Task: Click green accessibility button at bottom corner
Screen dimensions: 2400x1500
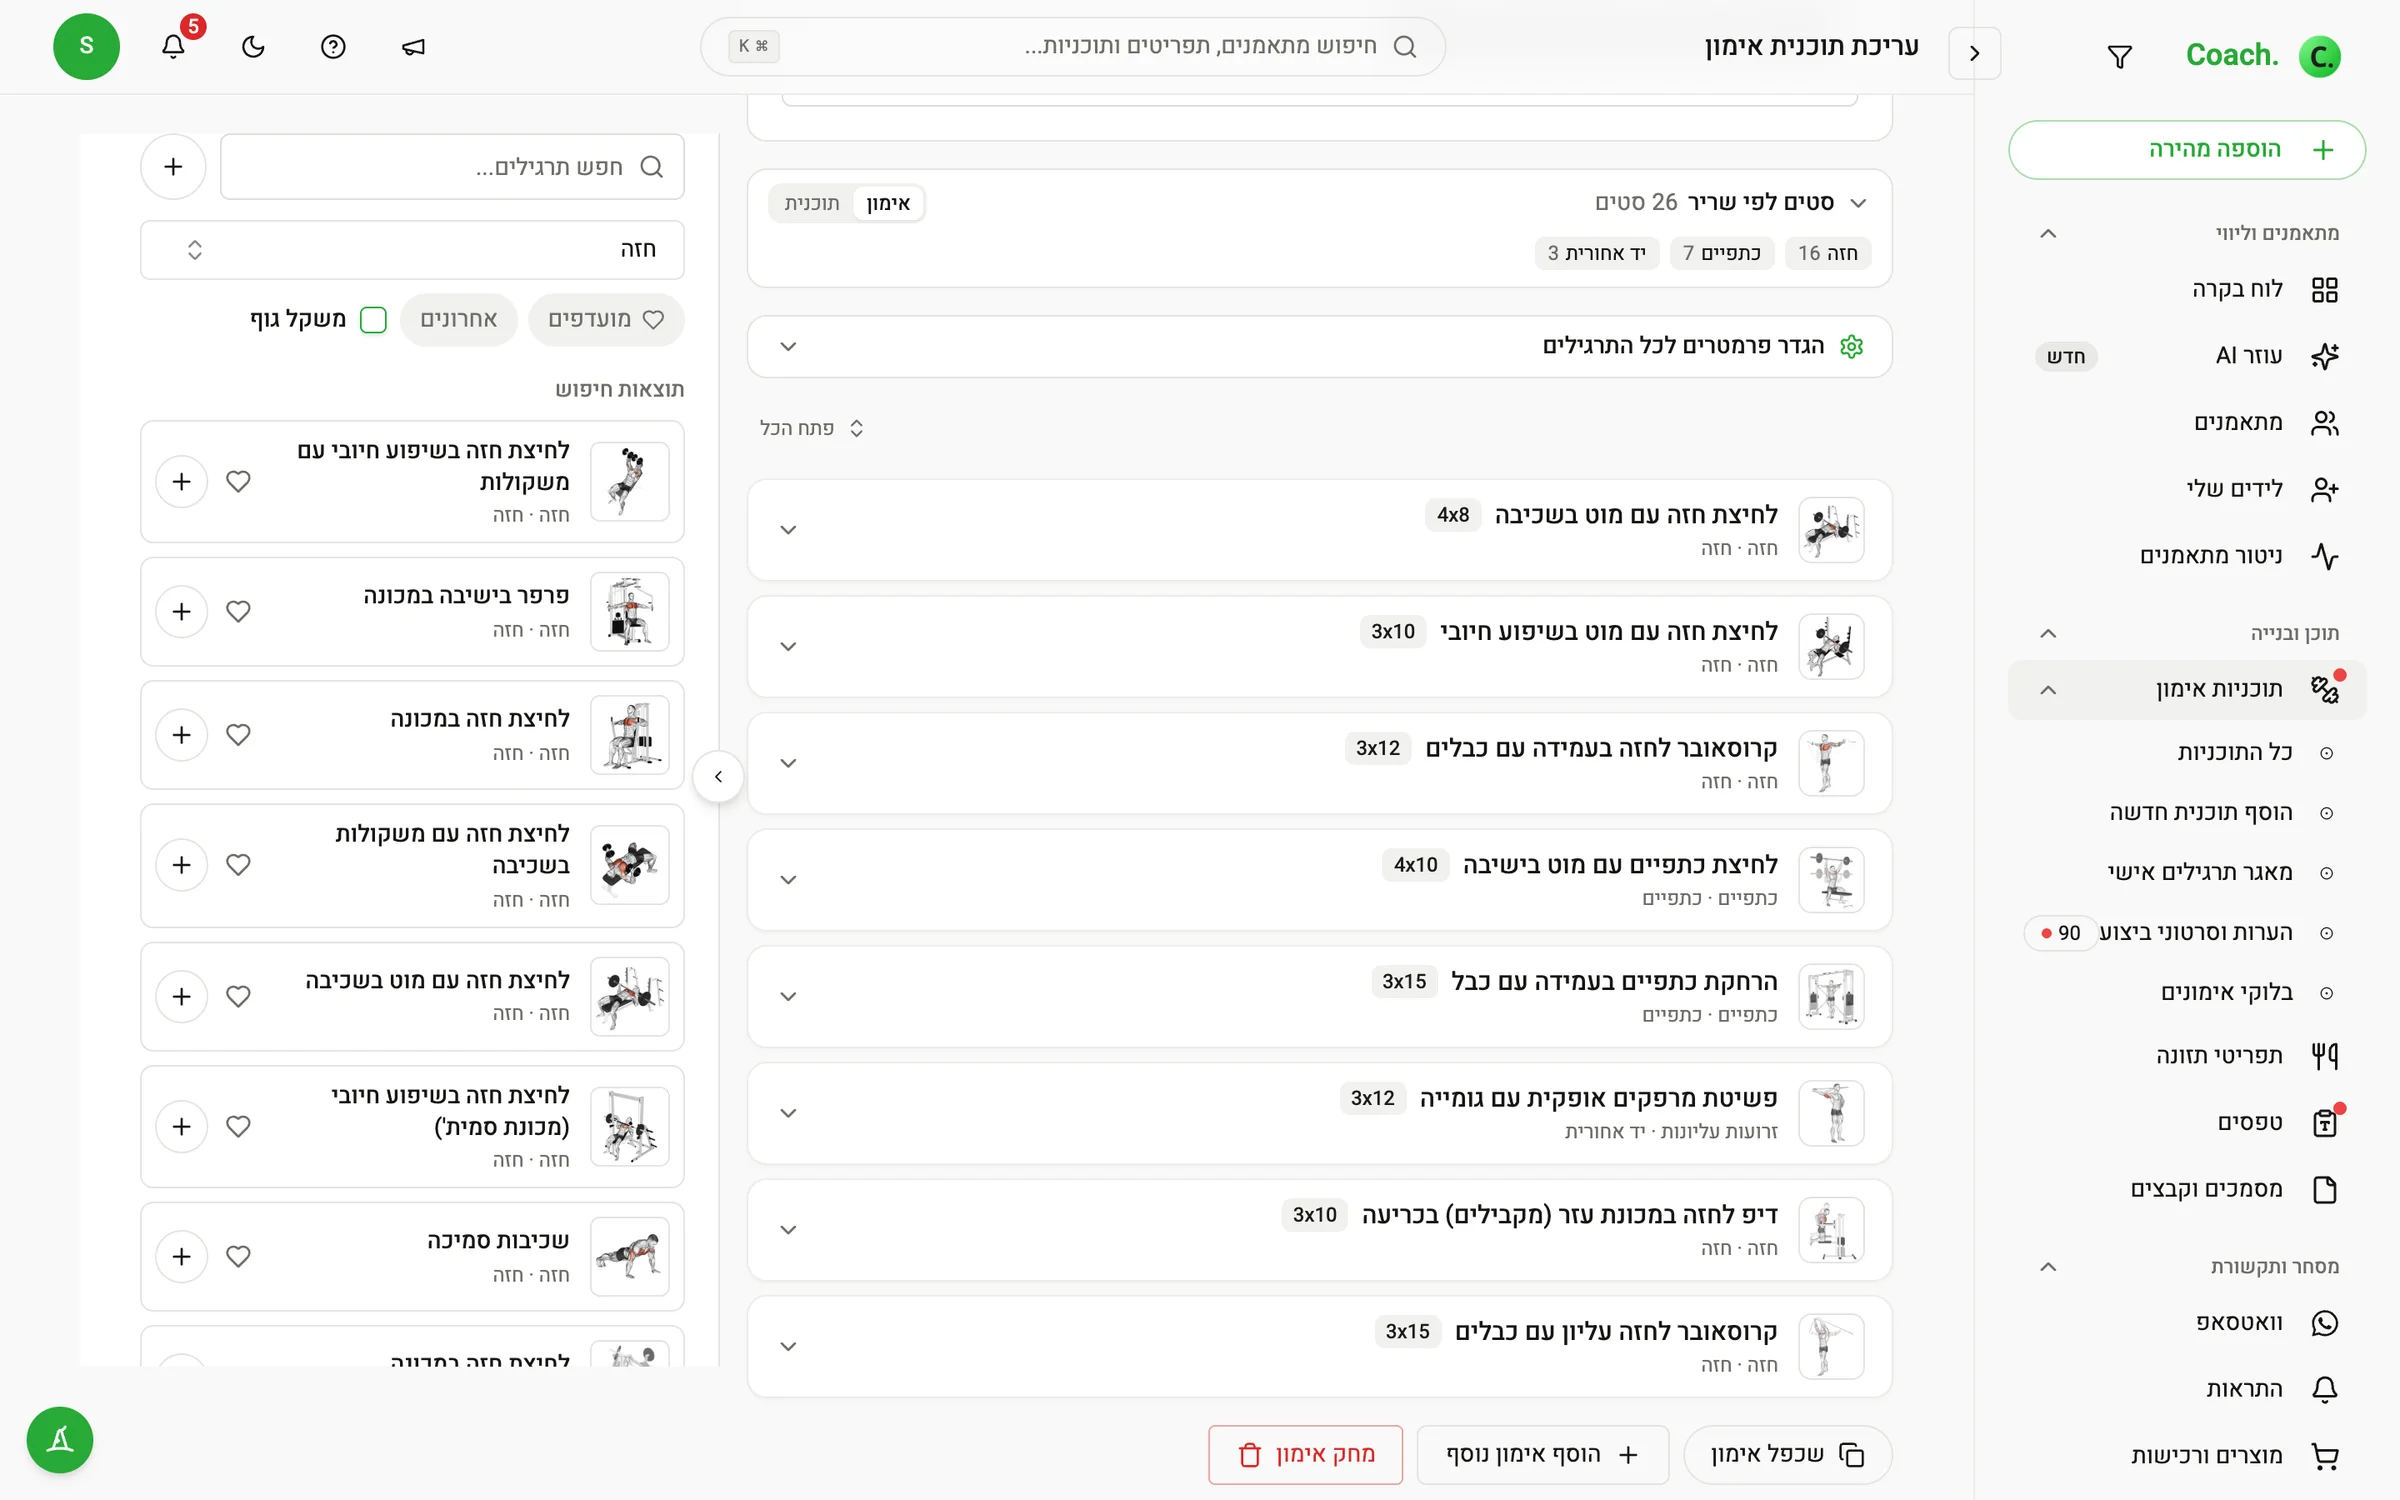Action: click(x=60, y=1440)
